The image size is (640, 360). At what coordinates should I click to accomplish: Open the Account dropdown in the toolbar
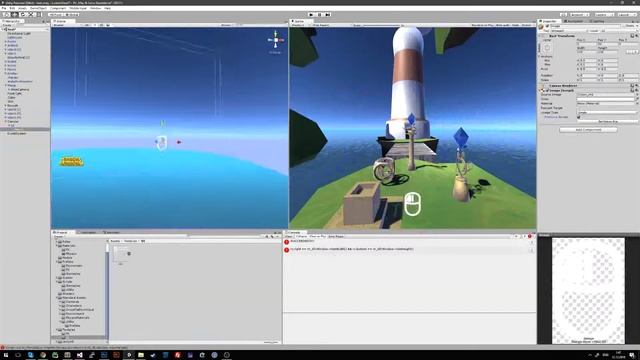(579, 15)
